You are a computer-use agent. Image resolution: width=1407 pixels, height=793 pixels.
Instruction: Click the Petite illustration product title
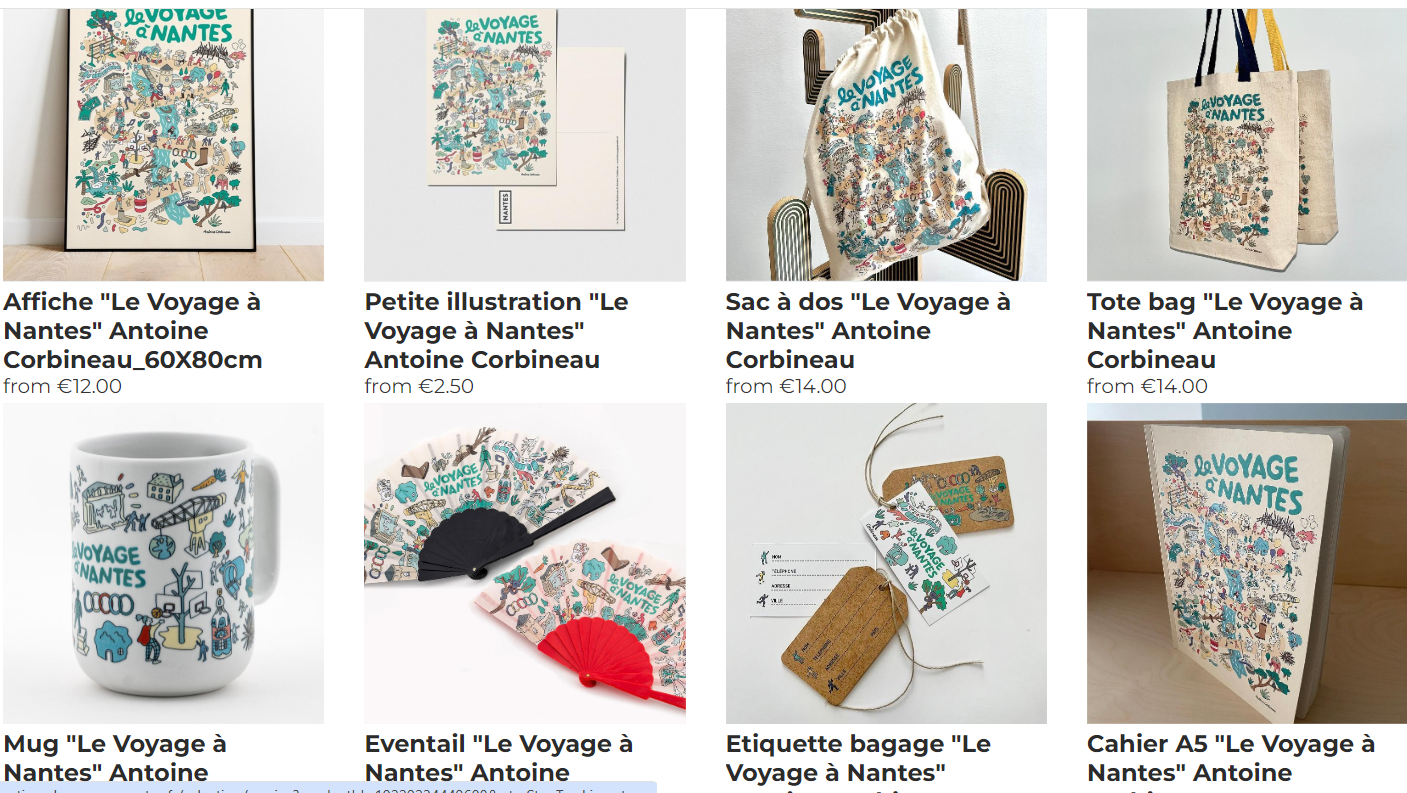click(x=497, y=331)
